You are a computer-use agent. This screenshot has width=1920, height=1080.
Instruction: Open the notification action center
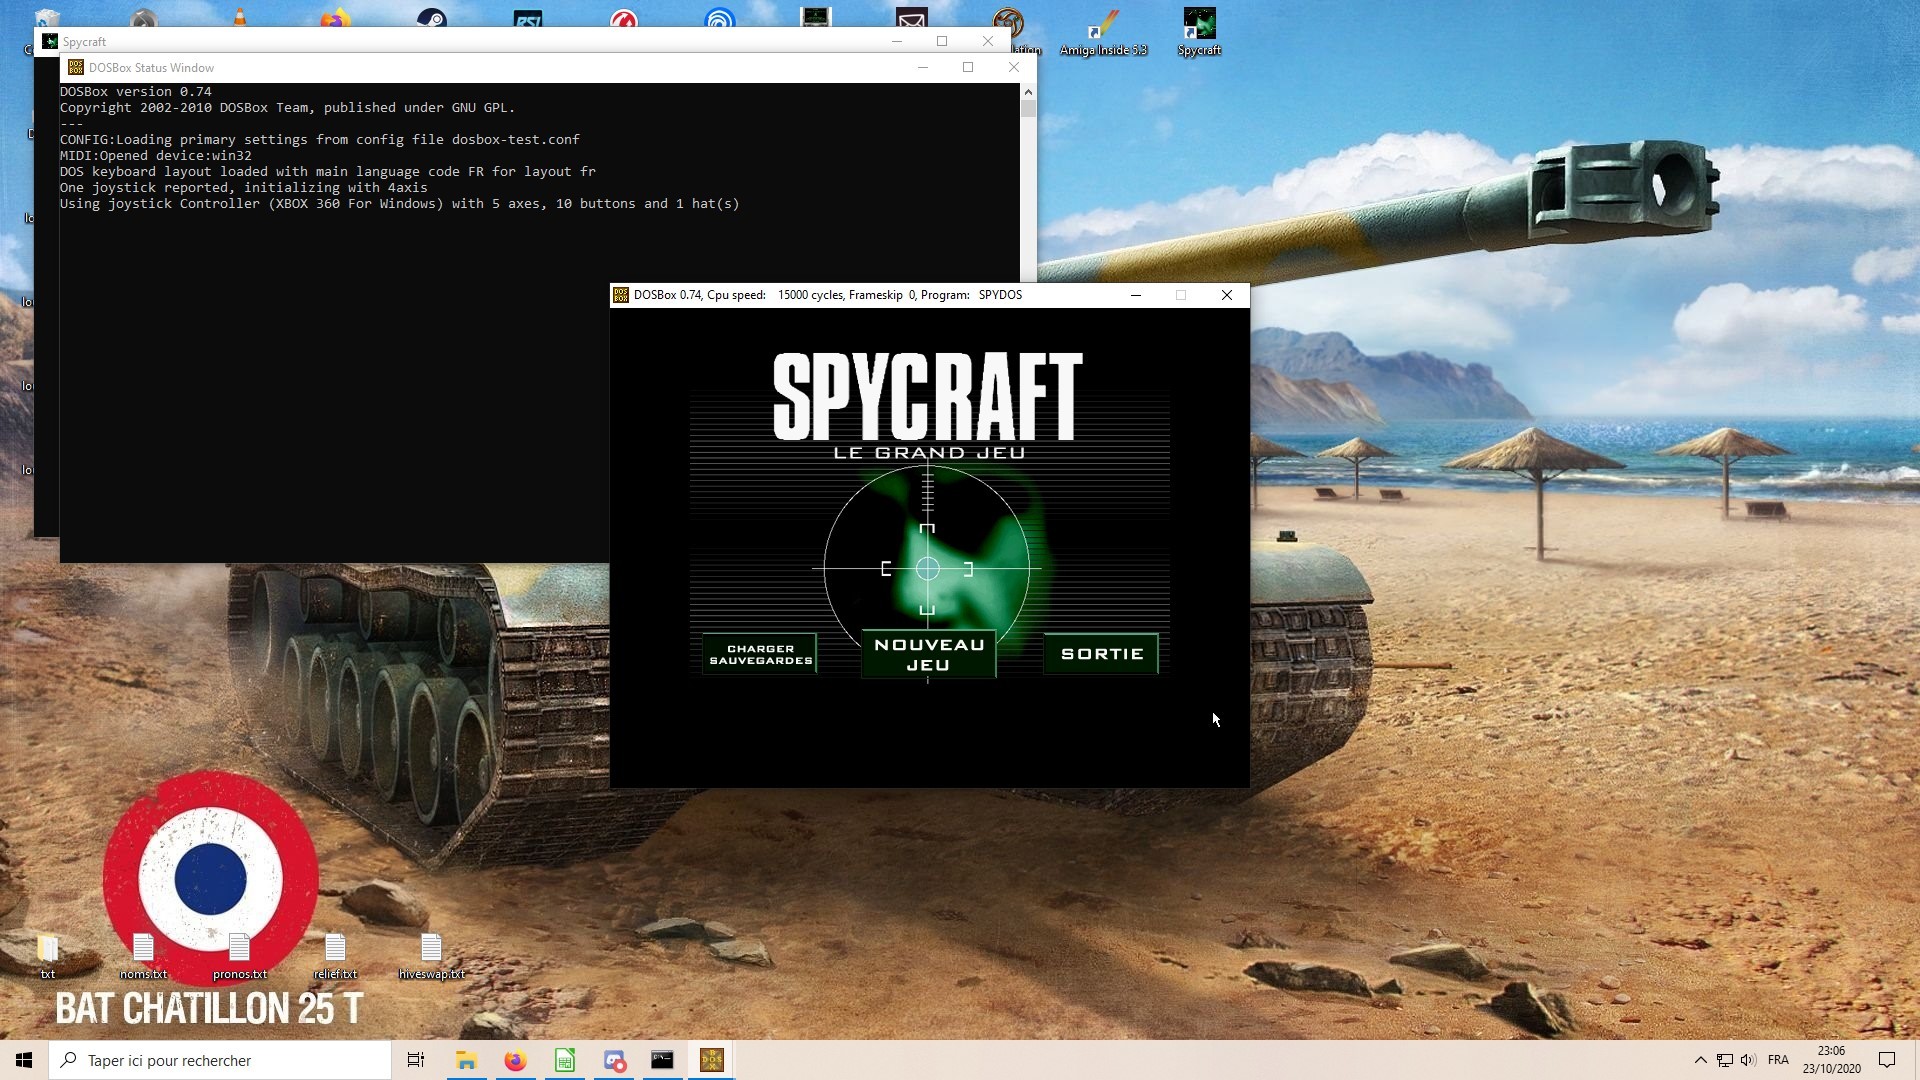1887,1060
